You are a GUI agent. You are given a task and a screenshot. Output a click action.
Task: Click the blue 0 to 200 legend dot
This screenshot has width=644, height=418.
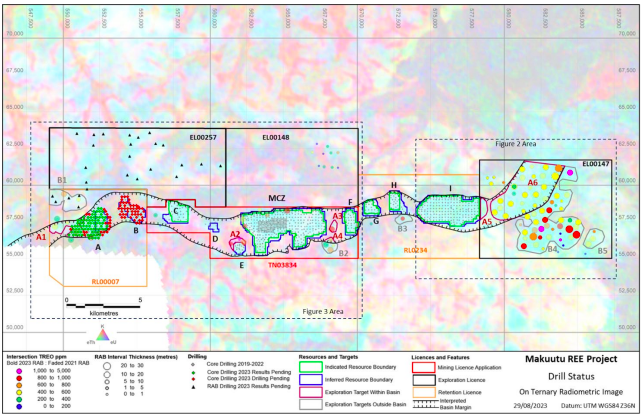click(19, 406)
